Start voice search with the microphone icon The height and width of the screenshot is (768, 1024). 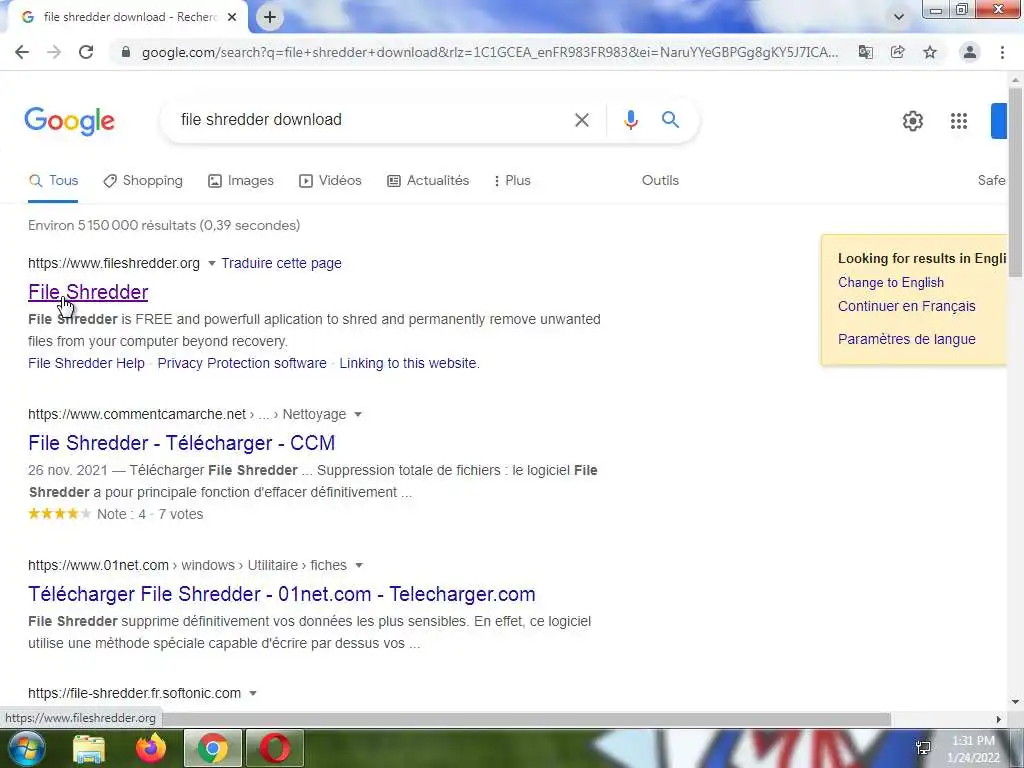coord(631,120)
